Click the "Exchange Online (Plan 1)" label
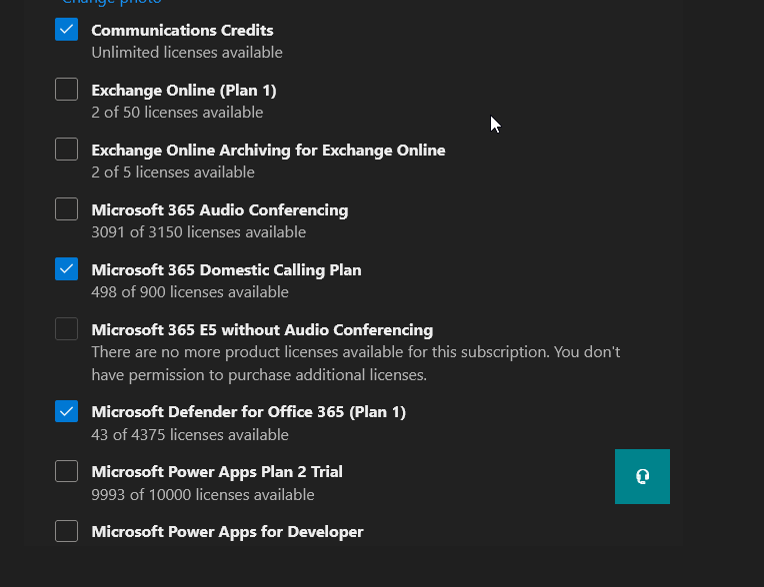The width and height of the screenshot is (764, 587). pos(184,91)
